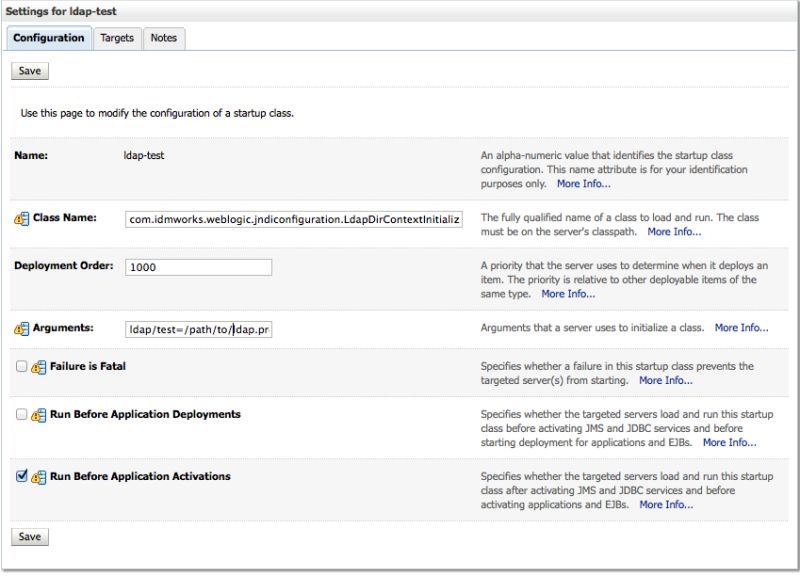Image resolution: width=800 pixels, height=576 pixels.
Task: Click the restart-required icon beside Arguments
Action: click(19, 326)
